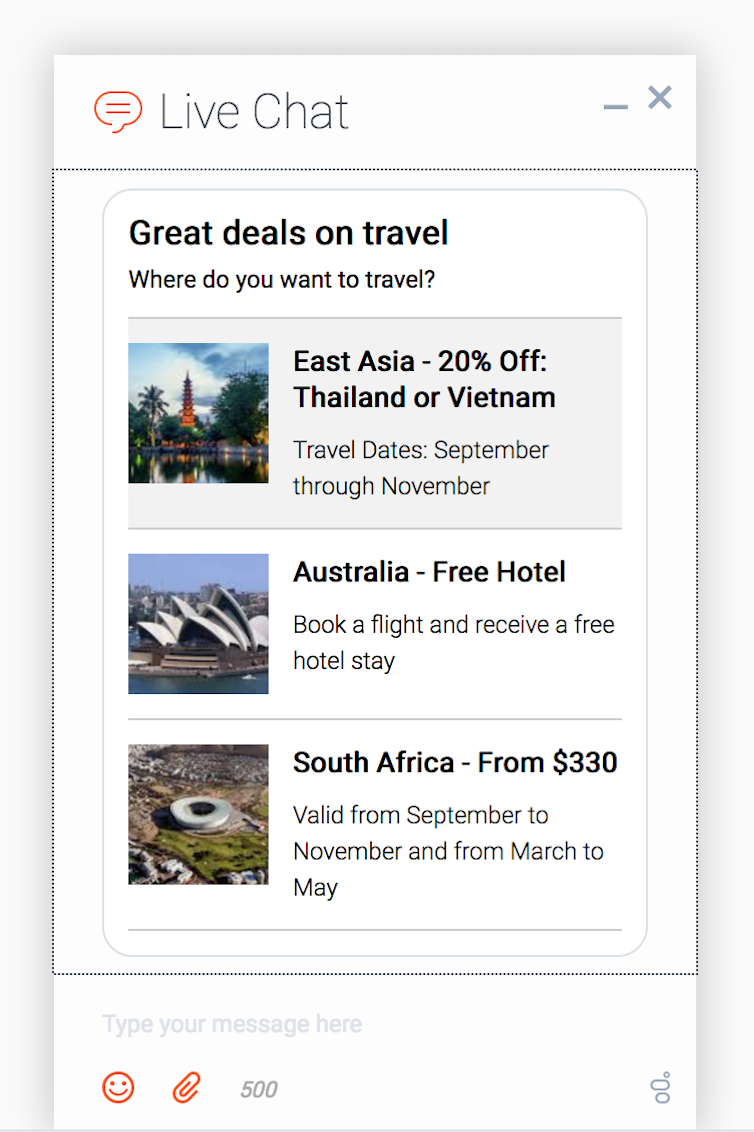Choose the Australia - Free Hotel title
This screenshot has height=1132, width=754.
(429, 572)
